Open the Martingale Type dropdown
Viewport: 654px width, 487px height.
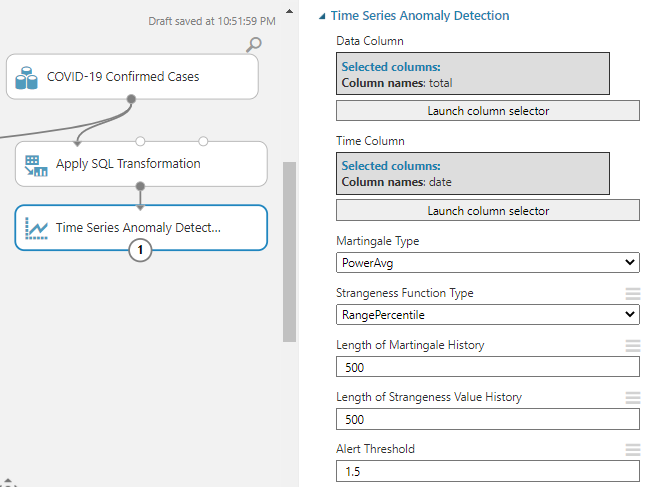[x=488, y=262]
